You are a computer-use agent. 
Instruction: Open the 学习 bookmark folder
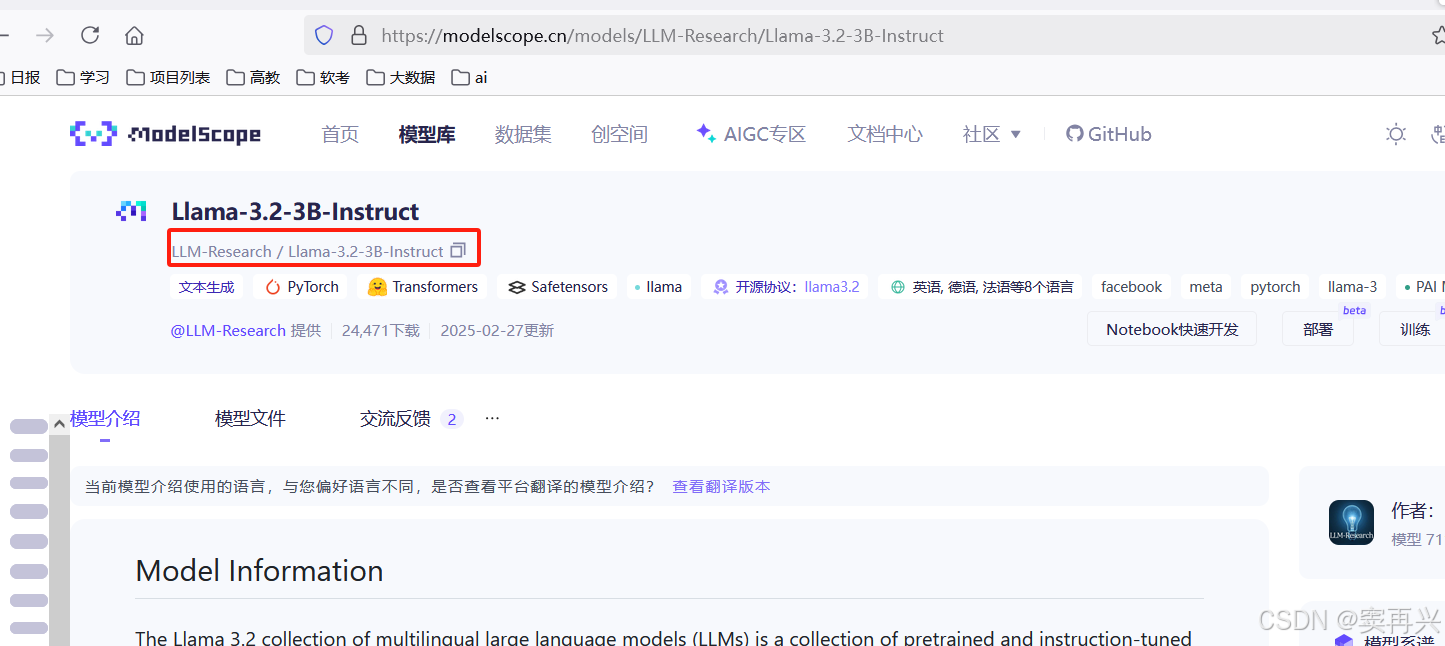point(83,77)
